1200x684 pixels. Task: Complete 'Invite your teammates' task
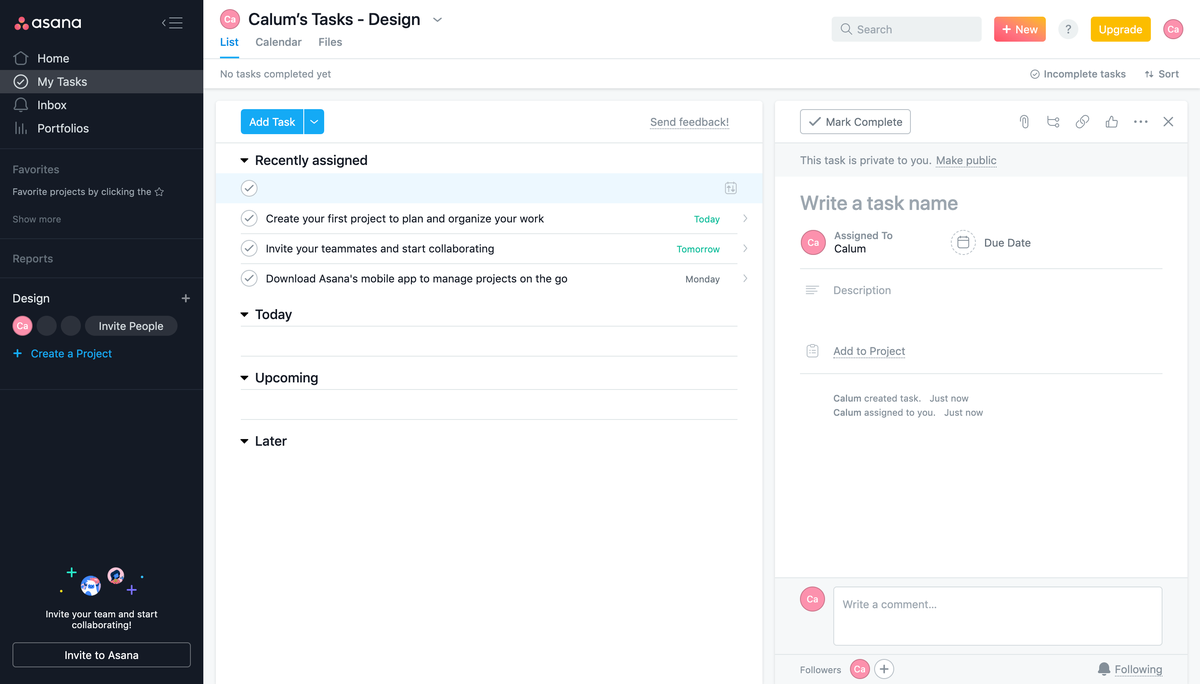[x=249, y=248]
